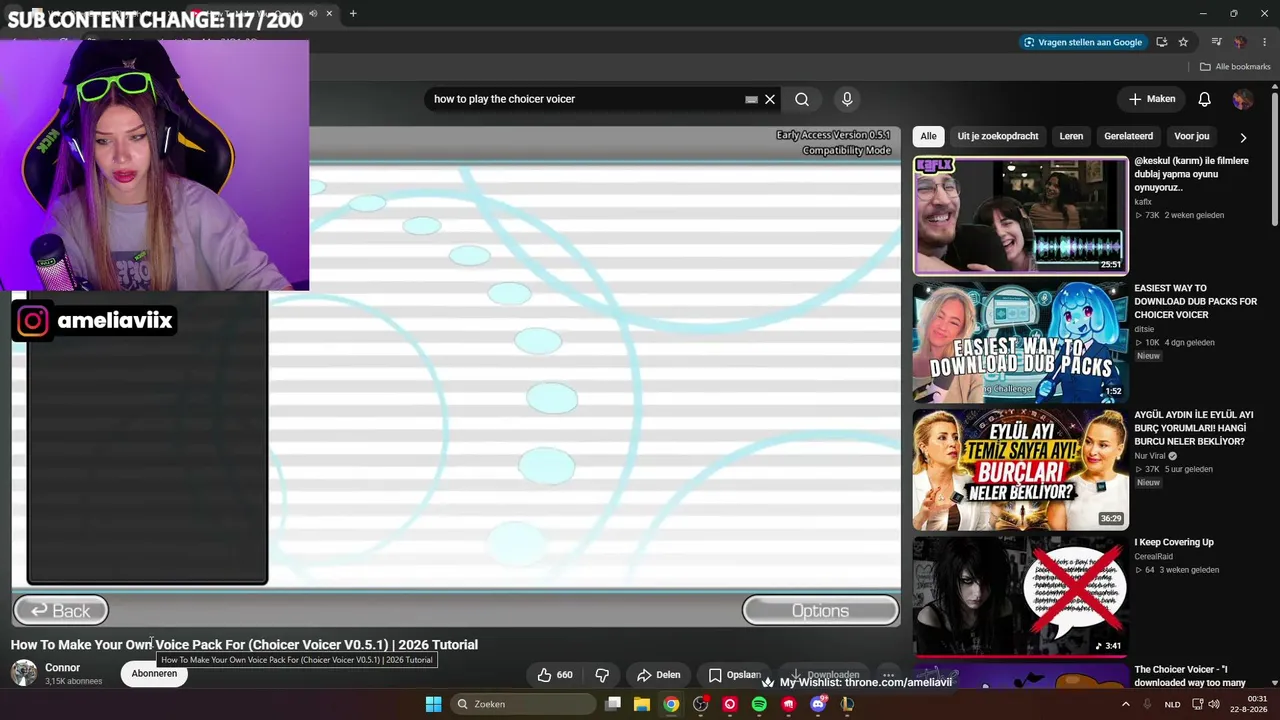Screen dimensions: 1280x720
Task: Click the Maken create button
Action: tap(1152, 99)
